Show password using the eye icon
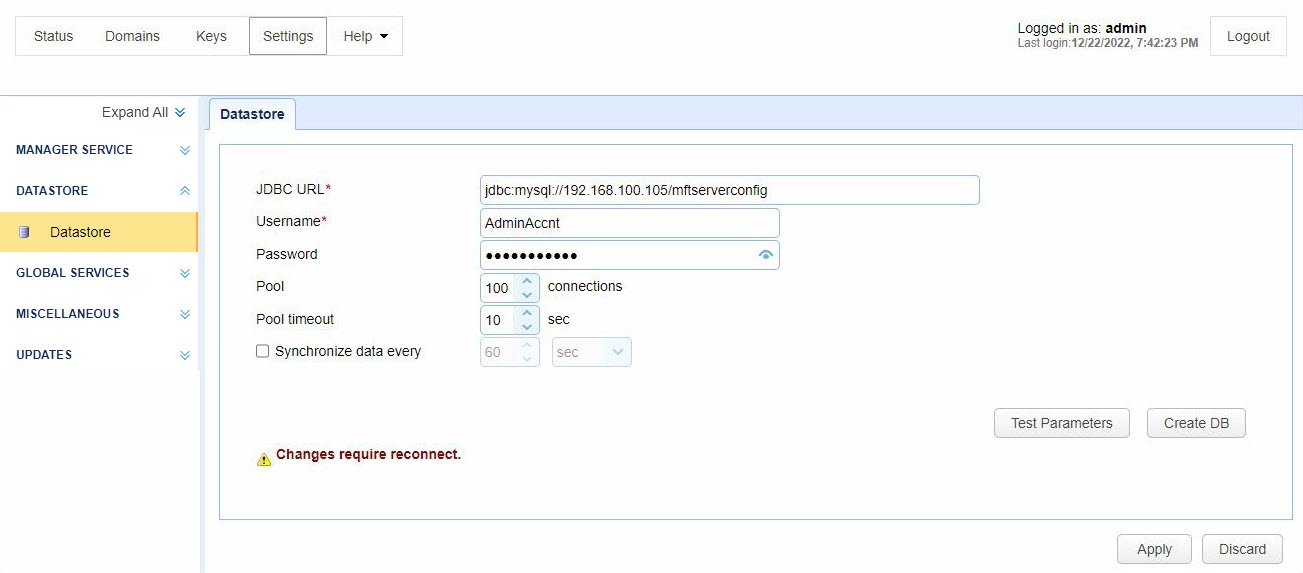Viewport: 1303px width, 573px height. (x=766, y=255)
